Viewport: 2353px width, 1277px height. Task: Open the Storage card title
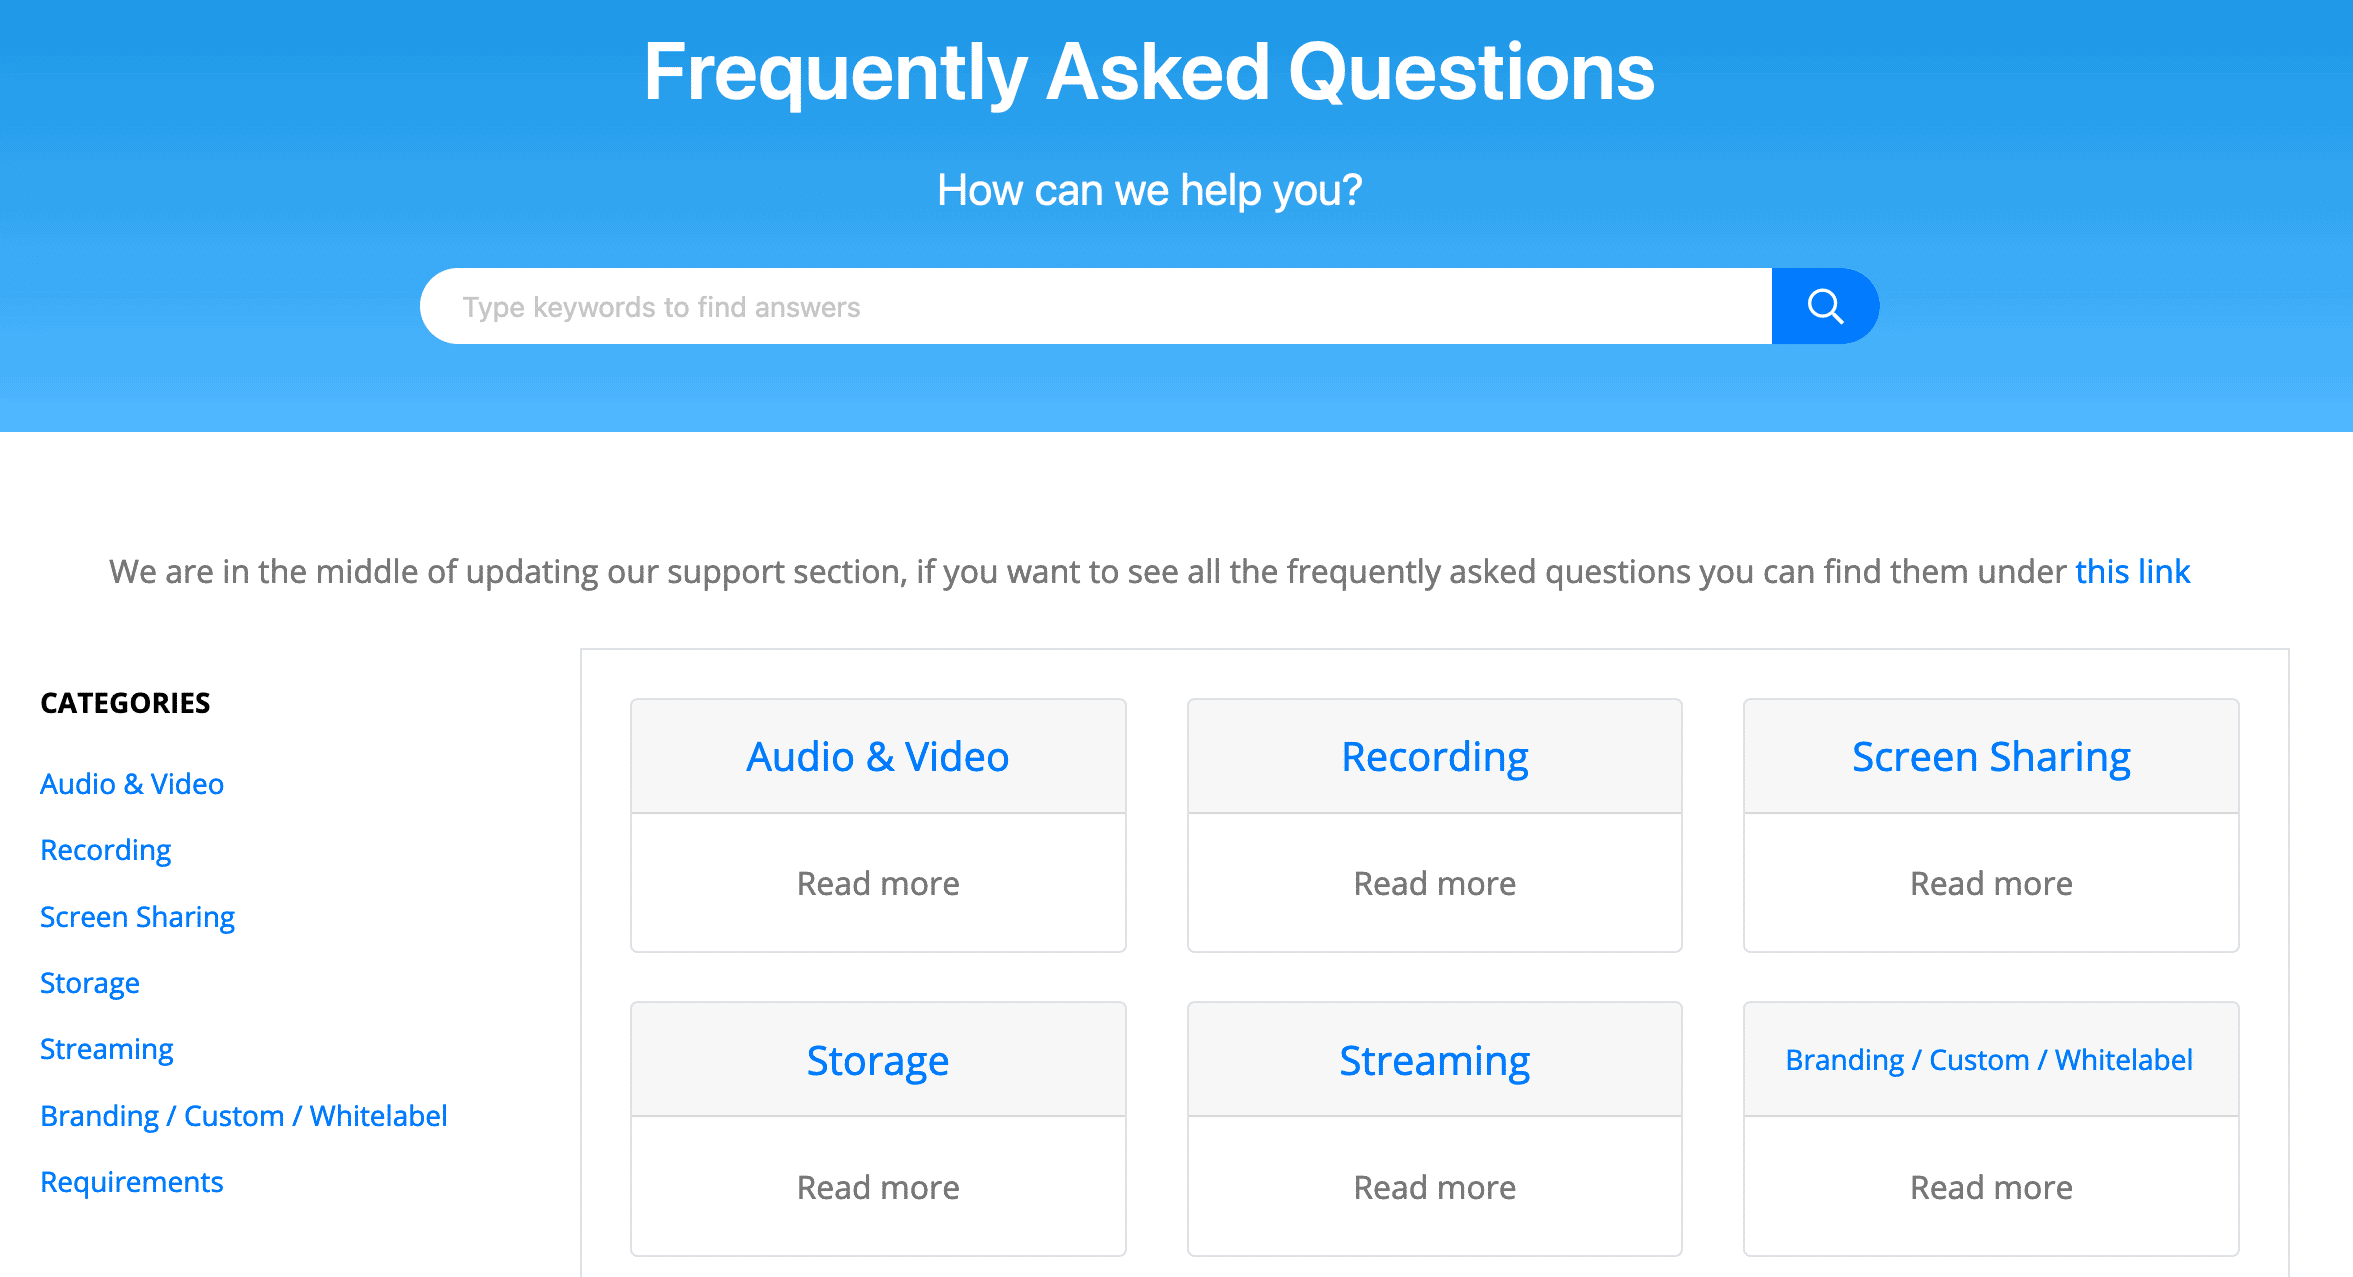tap(877, 1061)
